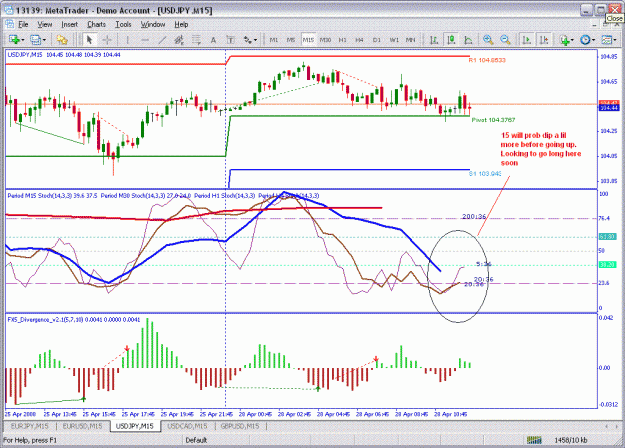Viewport: 625px width, 448px height.
Task: Click the Zoom Out magnifier
Action: [505, 40]
